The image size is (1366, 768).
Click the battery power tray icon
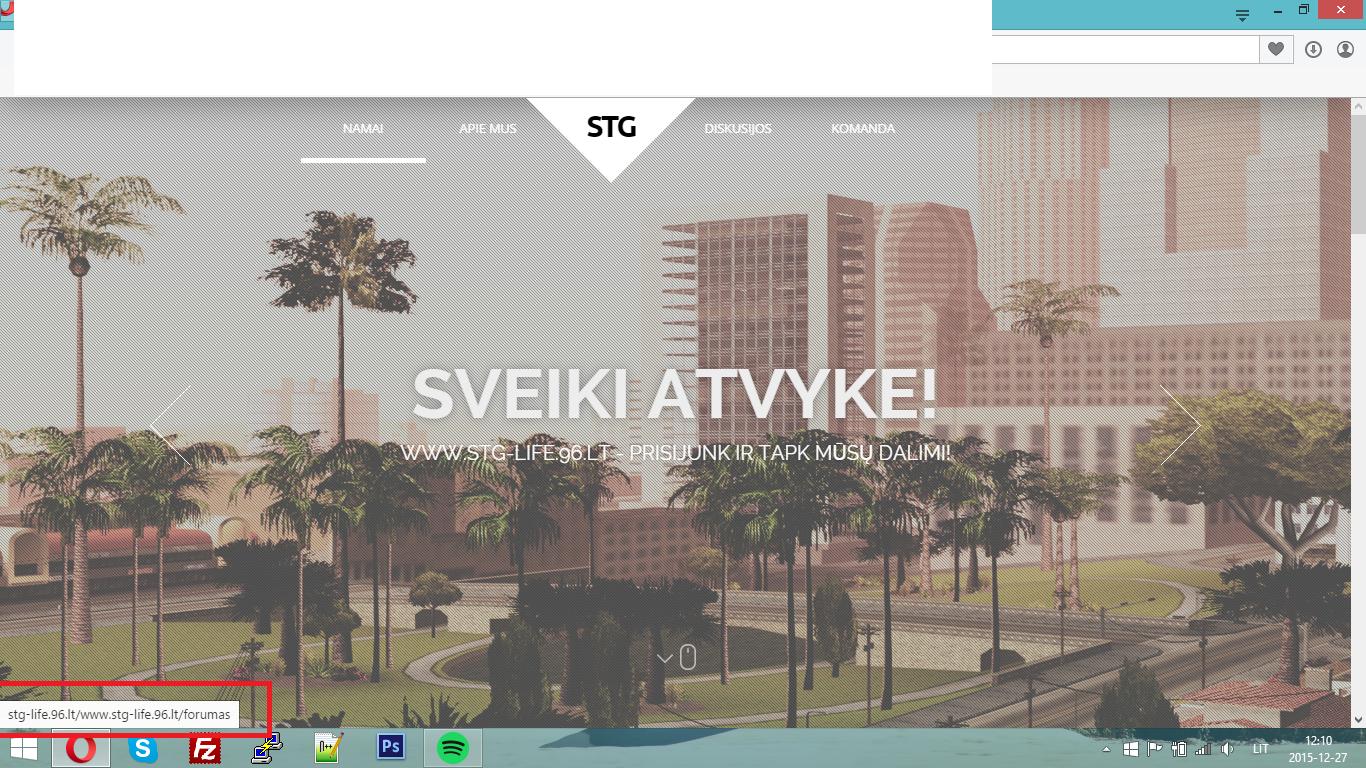[1179, 749]
